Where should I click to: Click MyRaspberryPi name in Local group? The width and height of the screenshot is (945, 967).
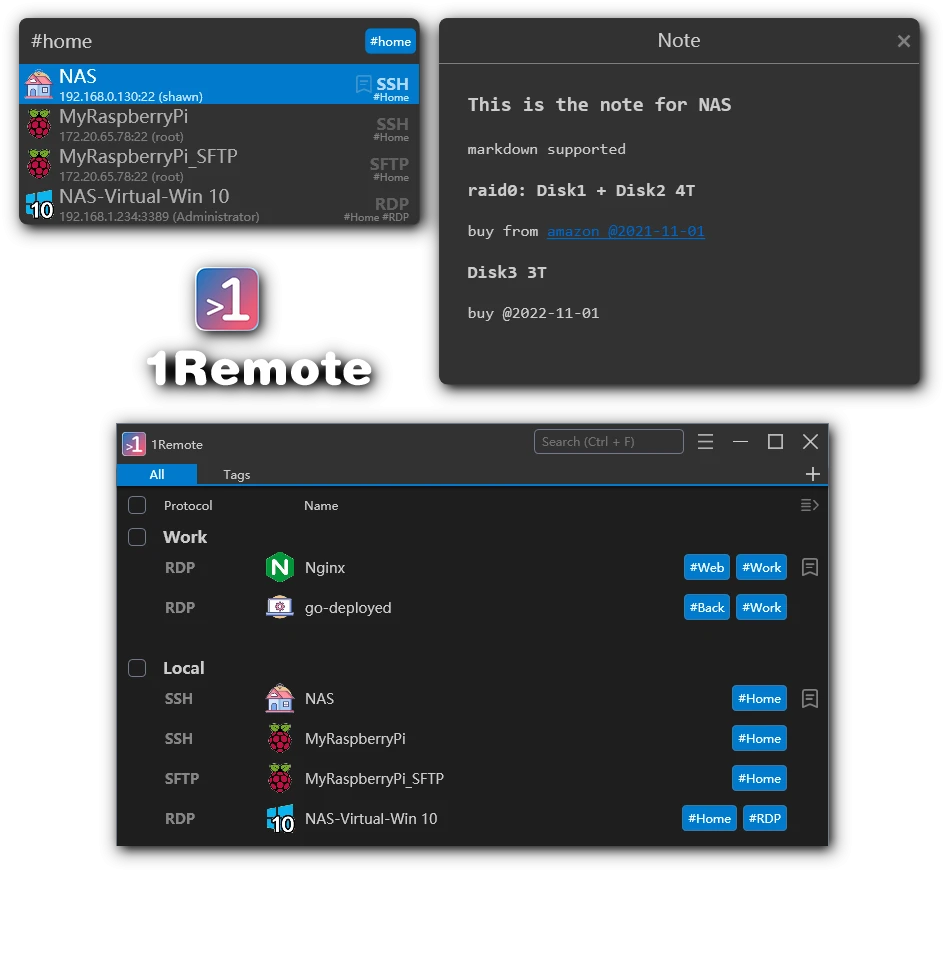[355, 739]
